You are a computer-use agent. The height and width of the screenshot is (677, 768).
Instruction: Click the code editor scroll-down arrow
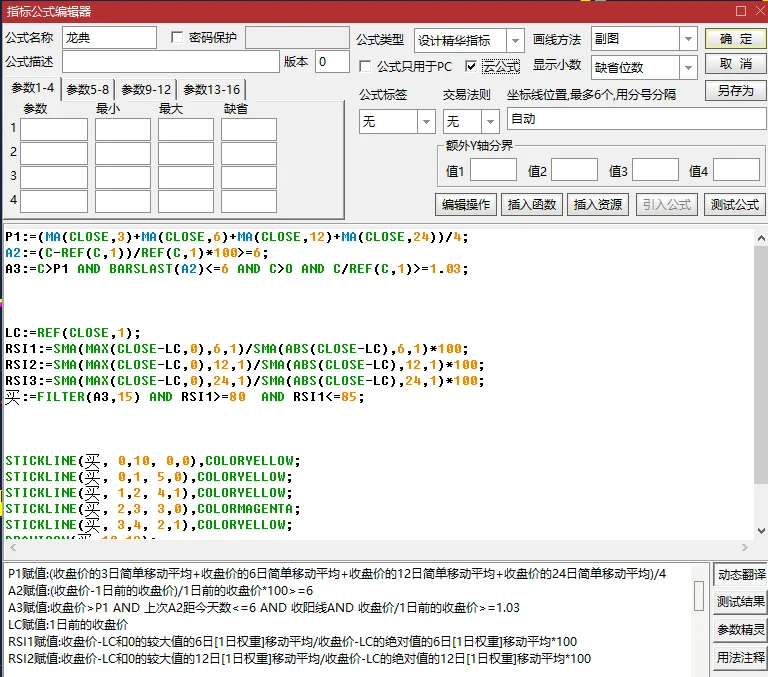761,531
